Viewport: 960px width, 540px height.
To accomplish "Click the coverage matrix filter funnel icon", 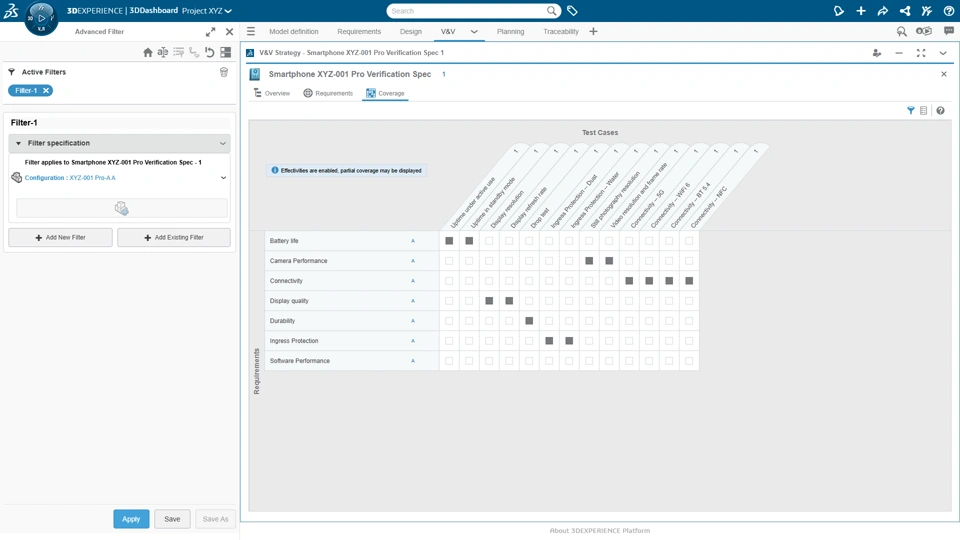I will pos(910,111).
